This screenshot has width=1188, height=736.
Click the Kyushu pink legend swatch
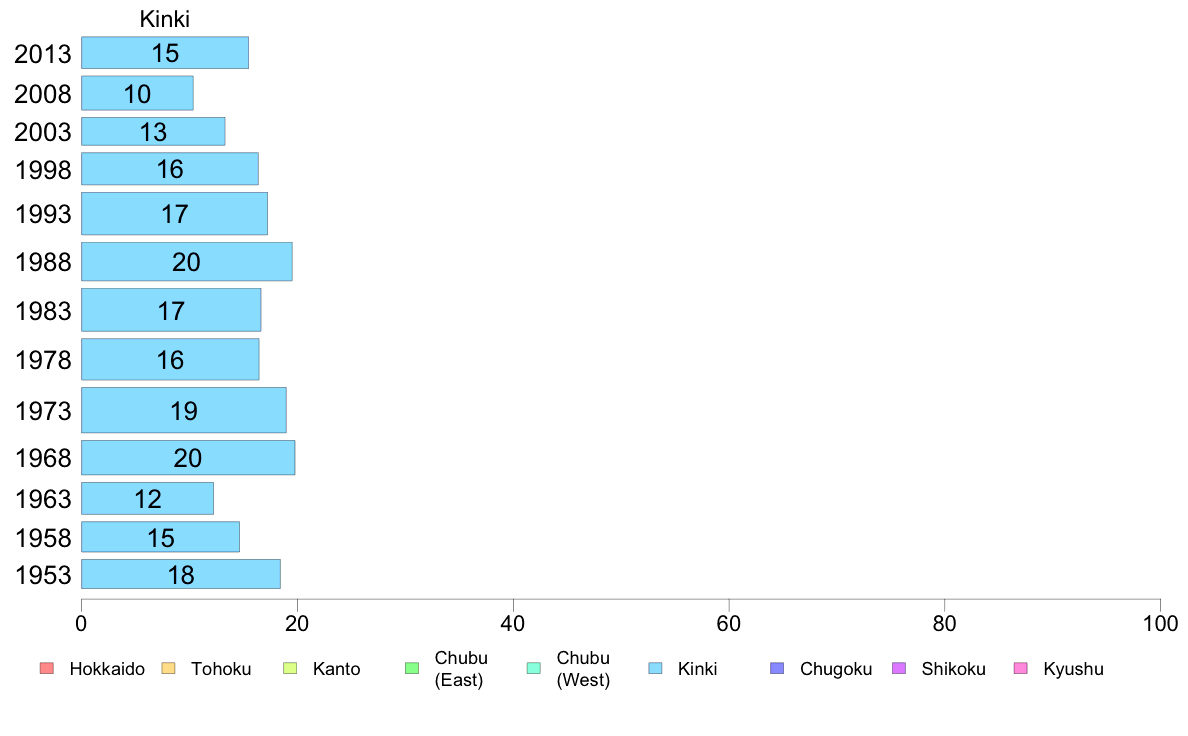coord(1021,668)
